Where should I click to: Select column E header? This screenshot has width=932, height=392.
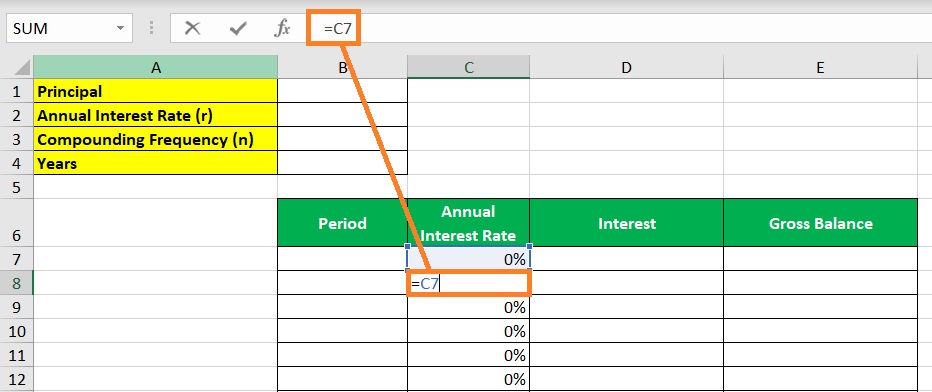pyautogui.click(x=820, y=67)
